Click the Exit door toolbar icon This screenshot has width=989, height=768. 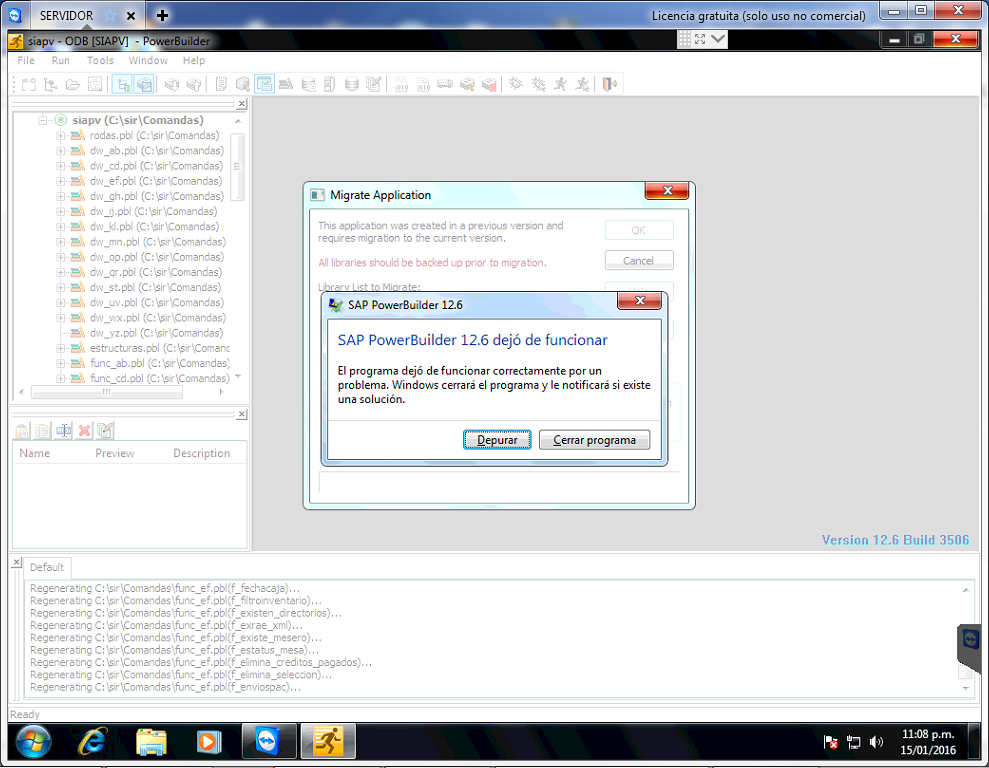coord(609,84)
